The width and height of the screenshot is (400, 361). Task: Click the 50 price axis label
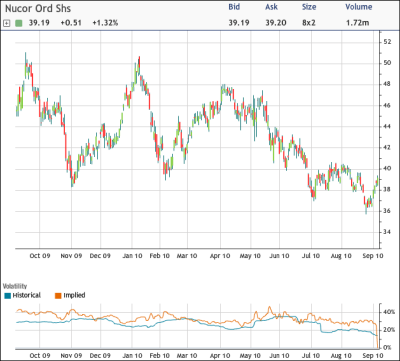387,63
